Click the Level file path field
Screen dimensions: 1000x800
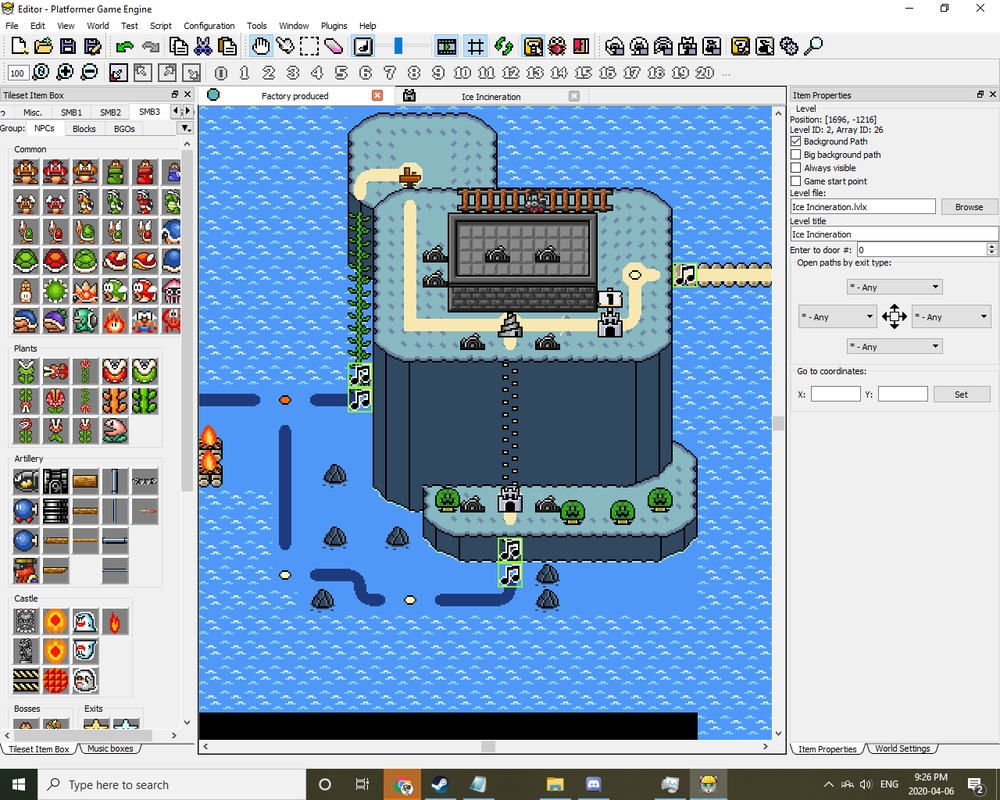click(x=862, y=207)
